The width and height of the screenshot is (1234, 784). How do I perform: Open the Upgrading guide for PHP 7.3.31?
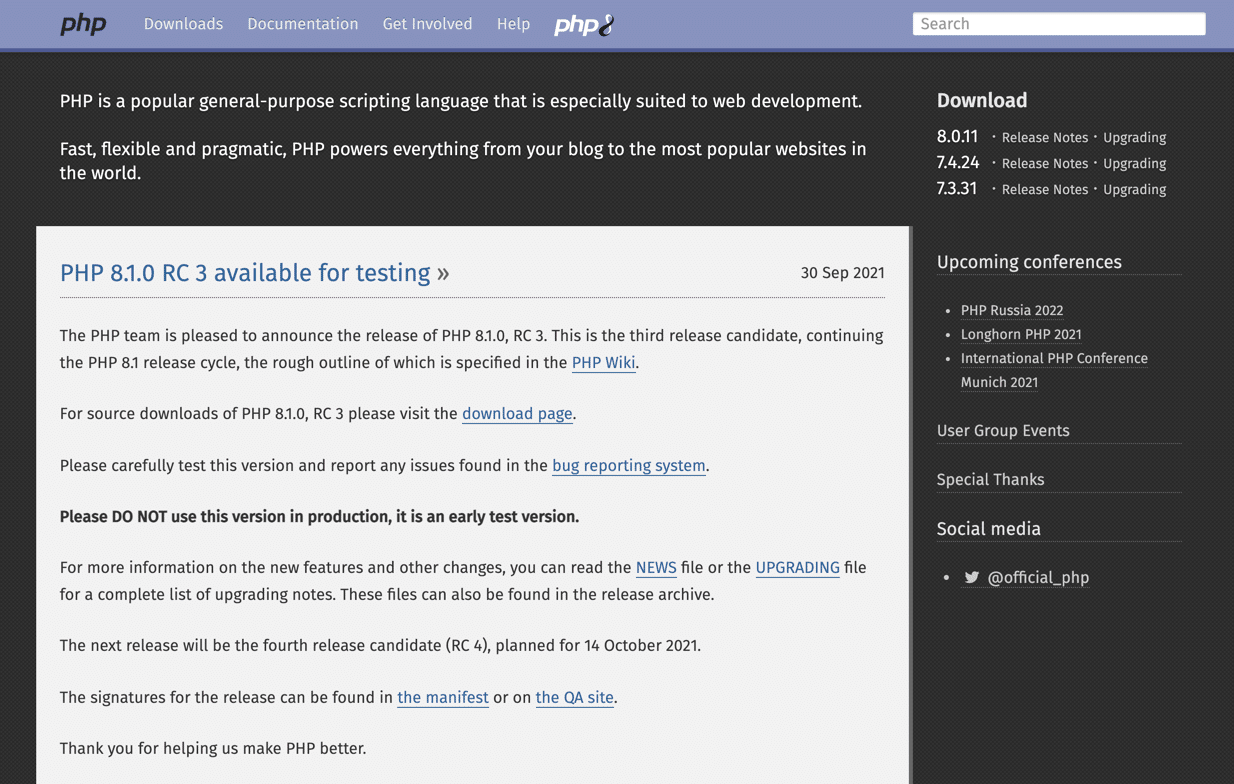point(1134,189)
